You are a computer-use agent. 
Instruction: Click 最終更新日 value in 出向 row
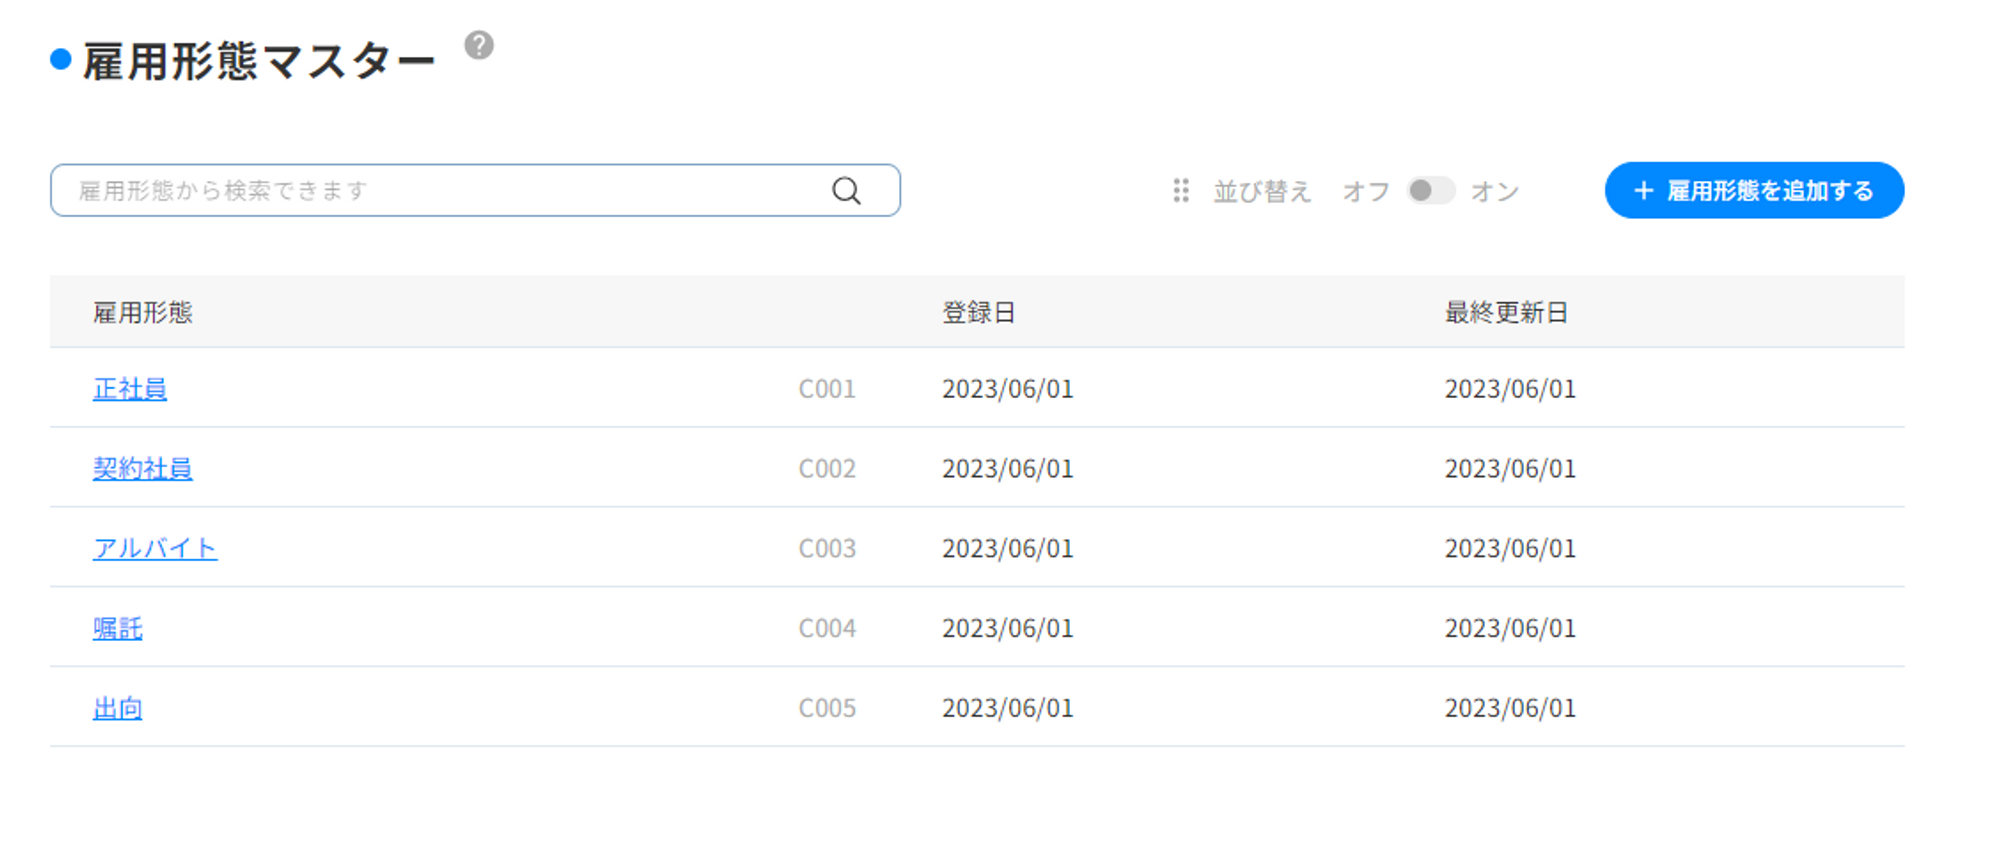[x=1510, y=709]
